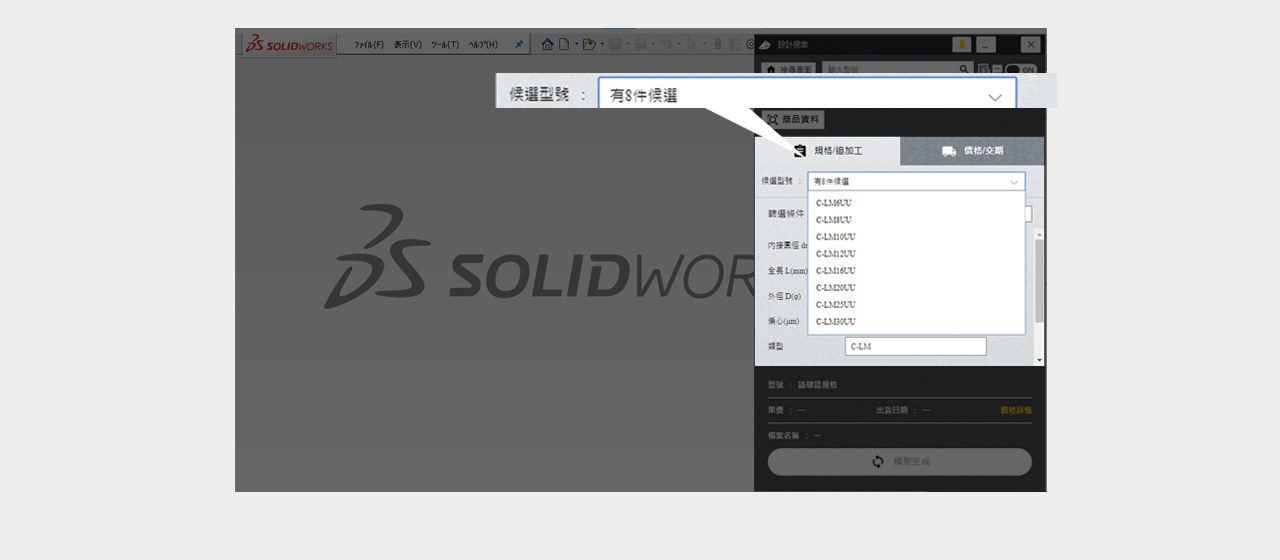Open the 價格詳情 link
The height and width of the screenshot is (560, 1280).
[1016, 410]
